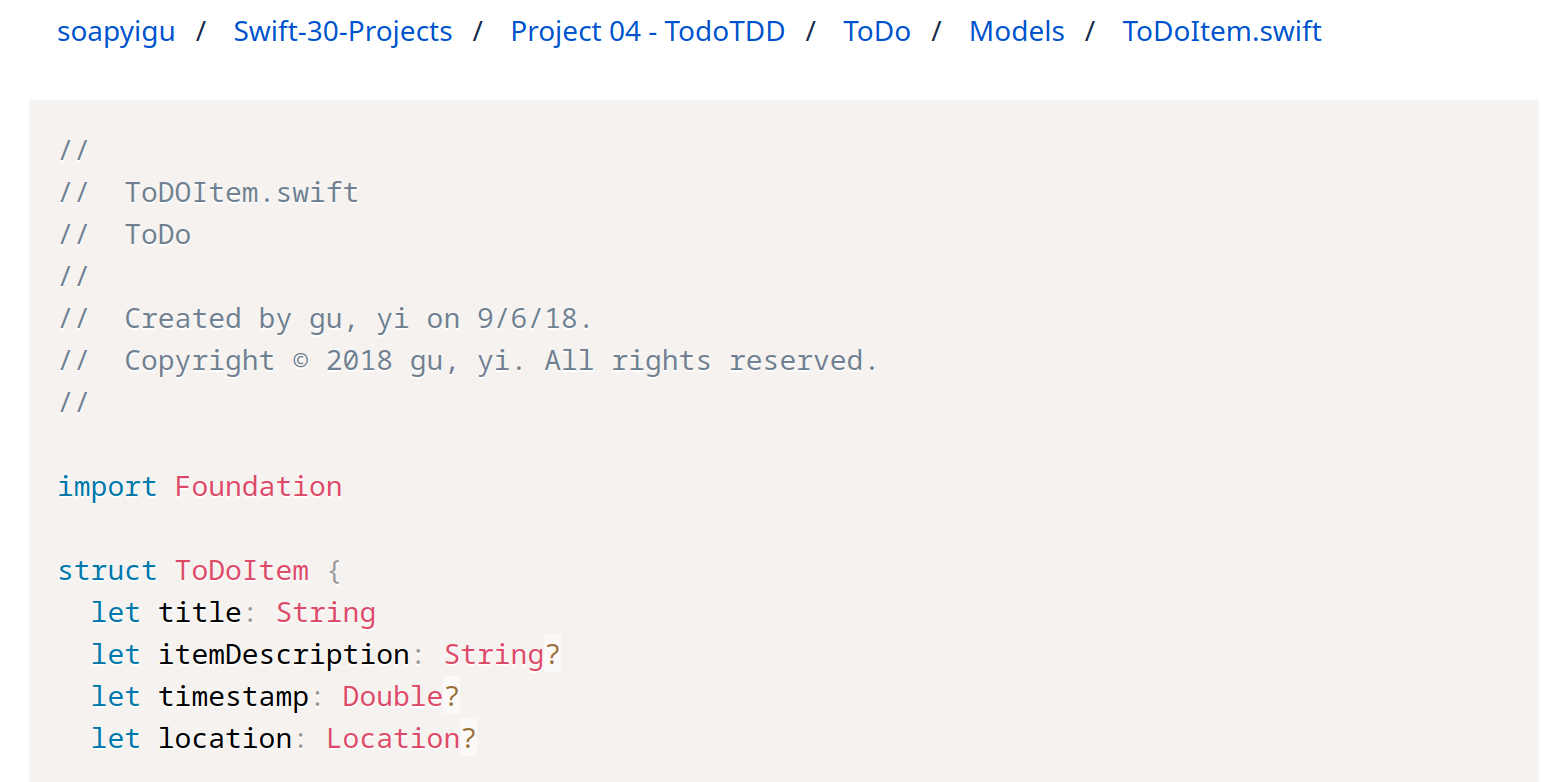Click the title property name

(x=200, y=613)
